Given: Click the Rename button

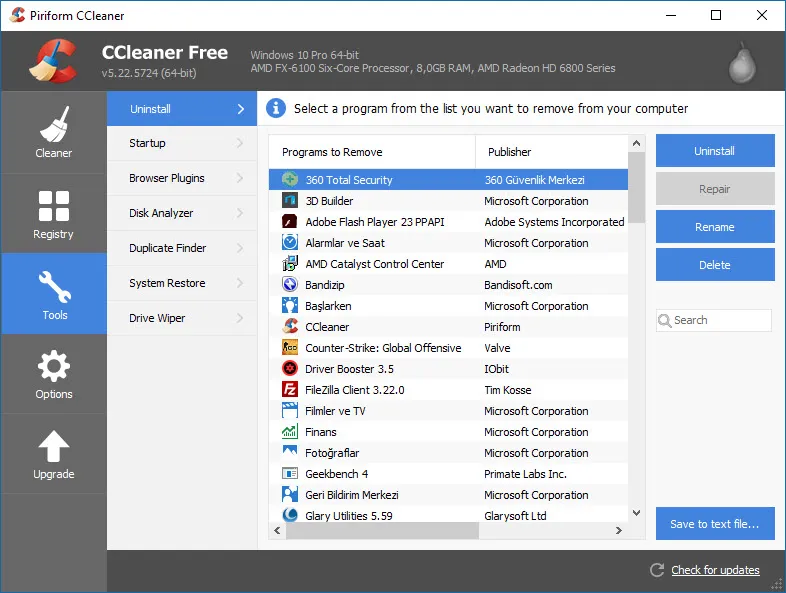Looking at the screenshot, I should [x=715, y=227].
